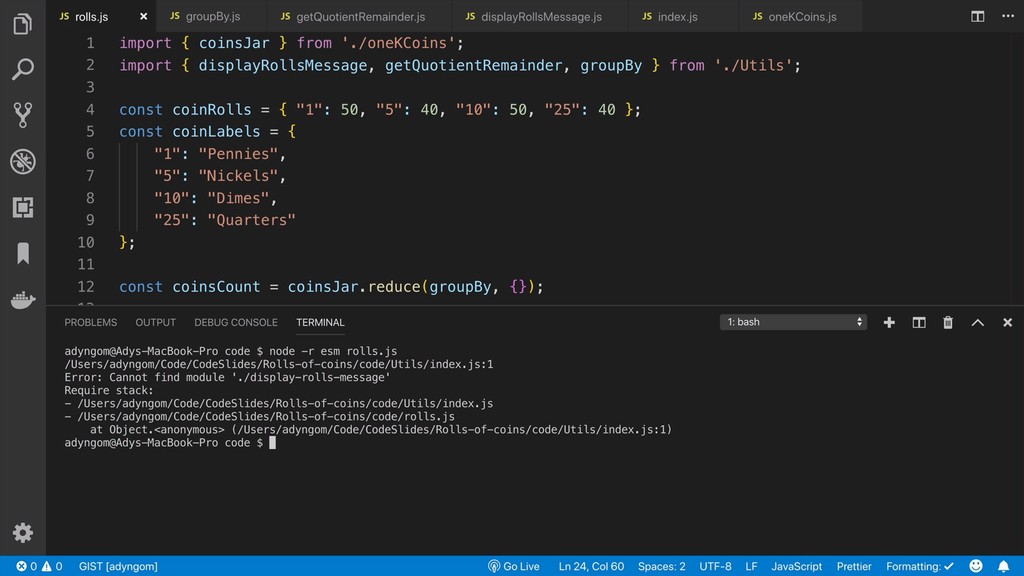Open the Extensions view
This screenshot has height=576, width=1024.
click(x=23, y=207)
